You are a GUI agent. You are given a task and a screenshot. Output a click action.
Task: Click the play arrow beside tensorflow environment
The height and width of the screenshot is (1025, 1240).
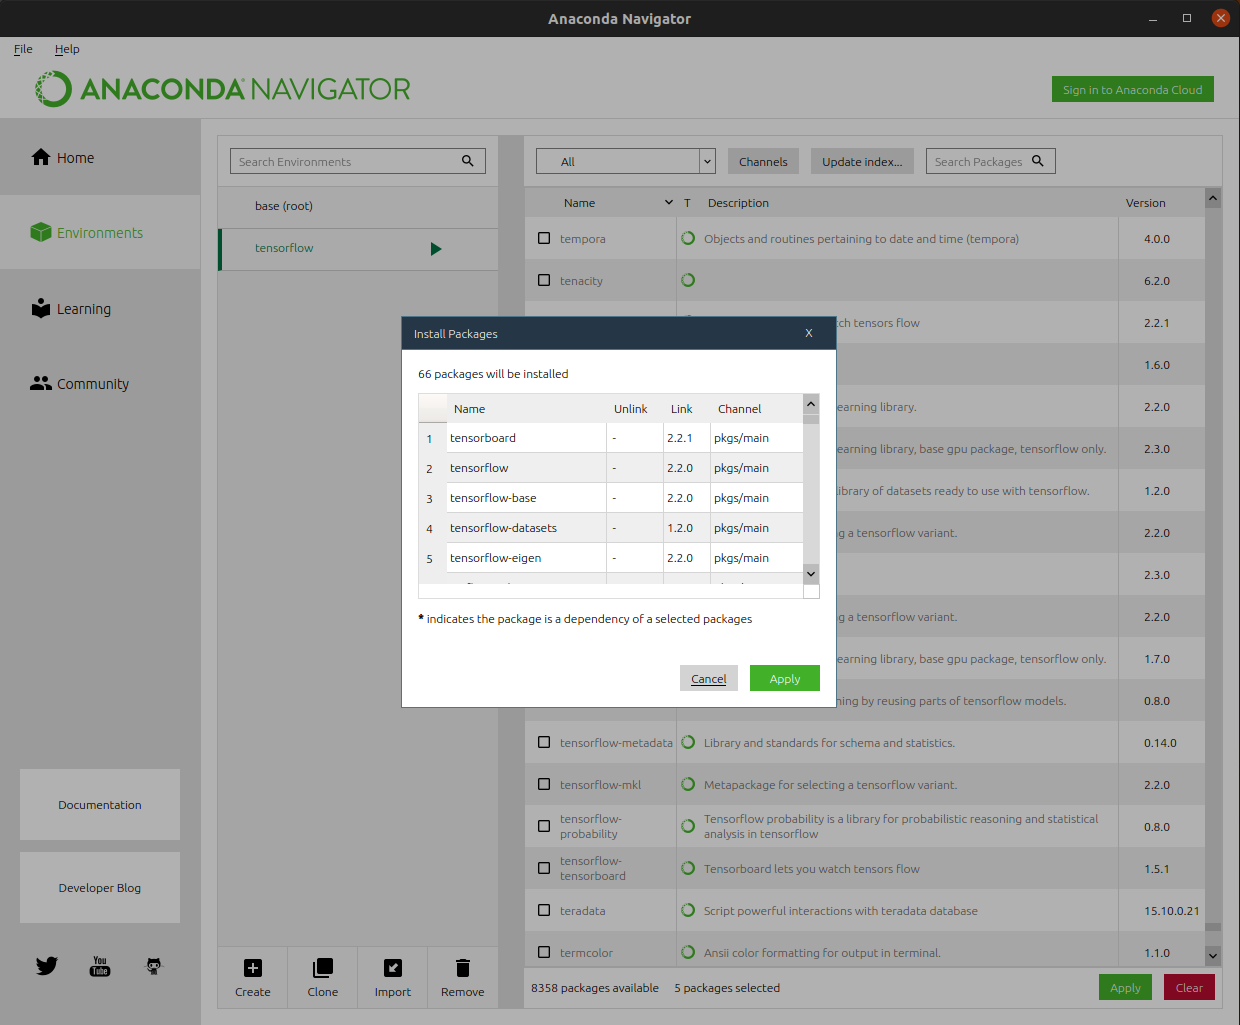coord(436,249)
